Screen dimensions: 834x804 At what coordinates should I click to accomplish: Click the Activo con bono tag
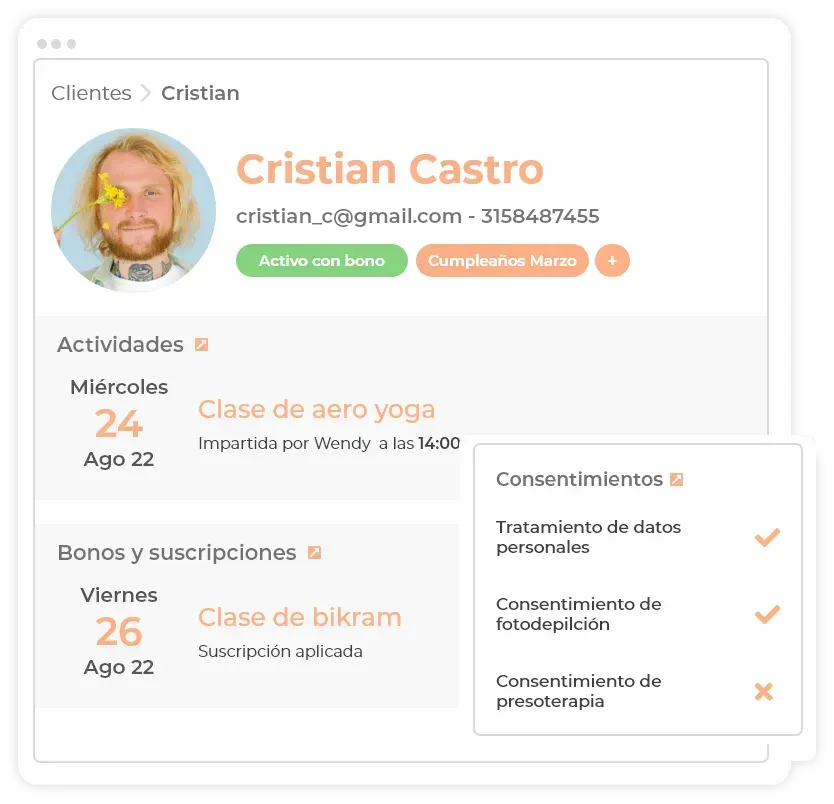pos(322,261)
